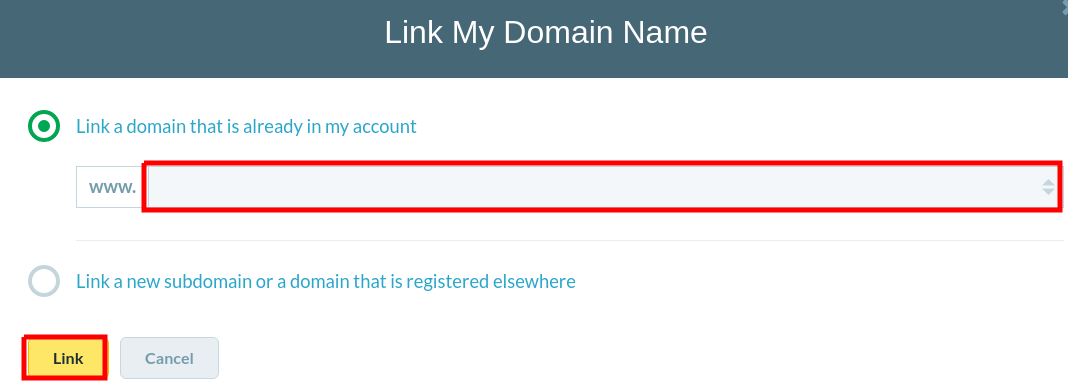
Task: Click the up-down arrows of domain dropdown
Action: click(x=1048, y=186)
